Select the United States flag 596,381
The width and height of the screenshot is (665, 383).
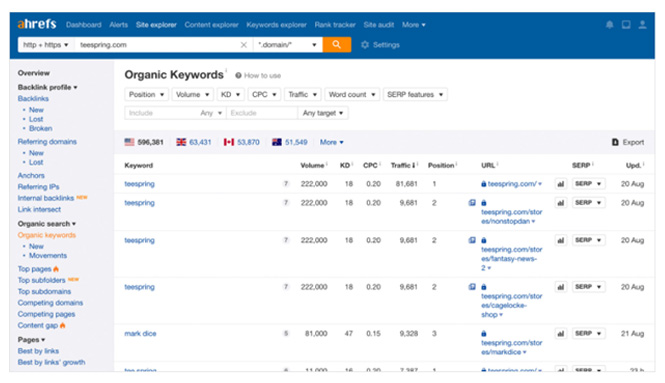click(144, 142)
